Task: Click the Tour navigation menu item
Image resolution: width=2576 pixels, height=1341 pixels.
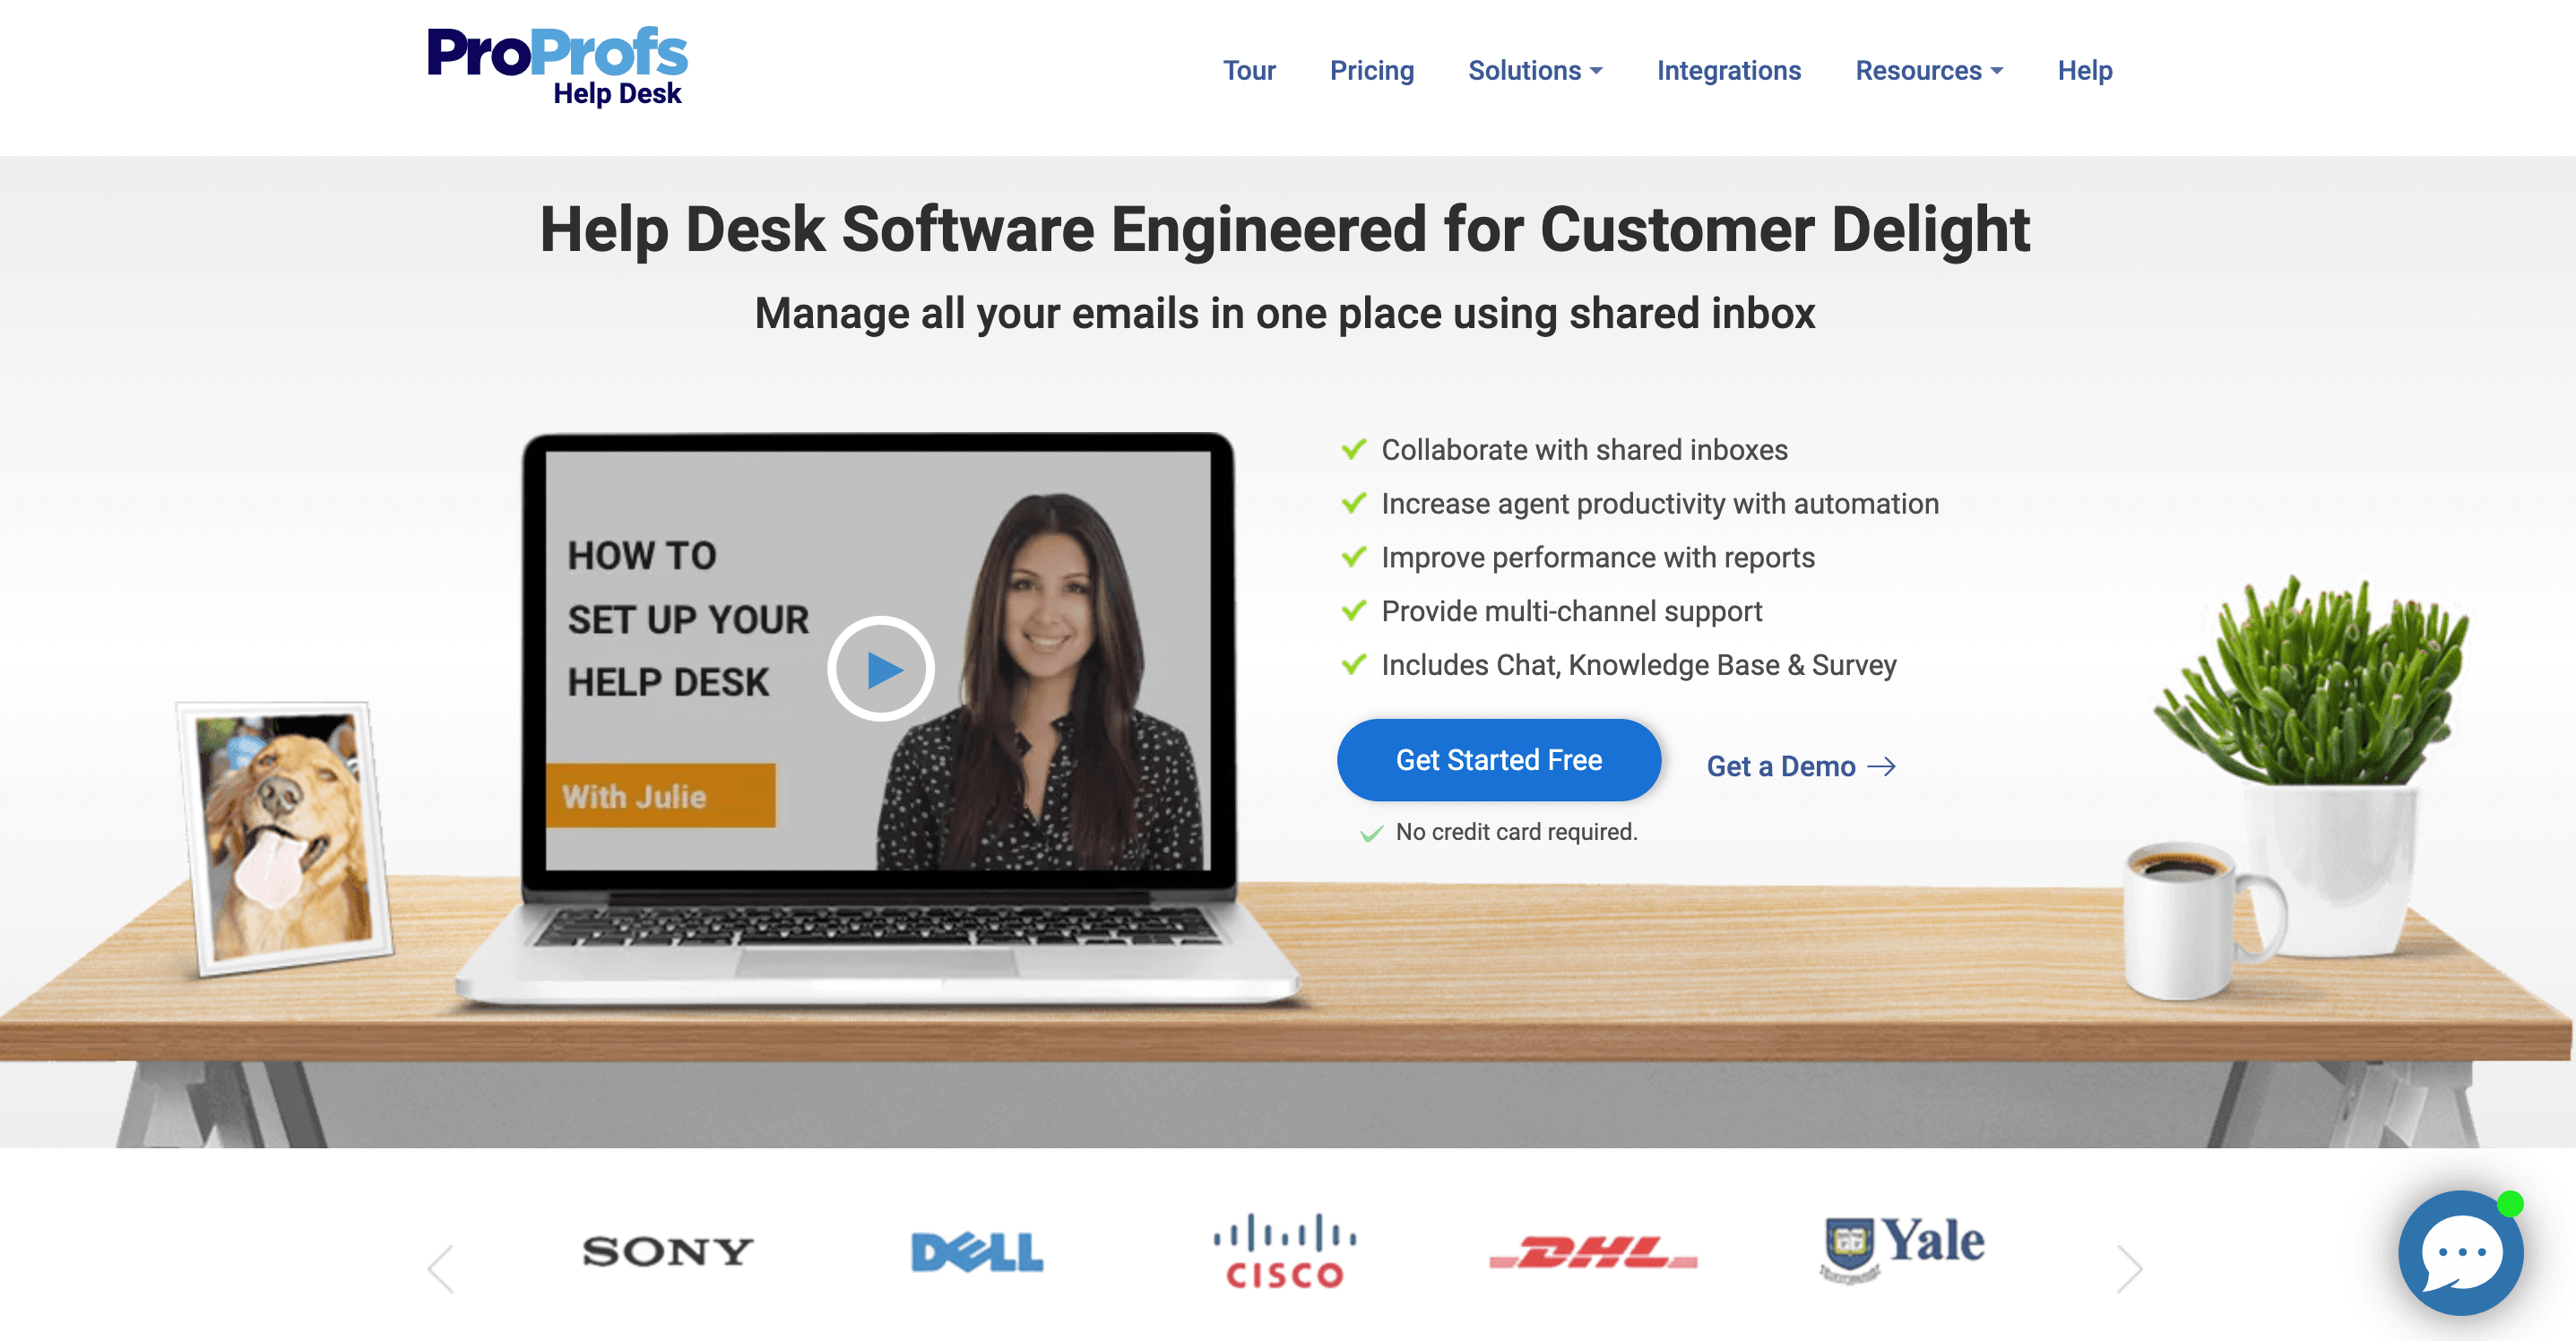Action: [x=1249, y=68]
